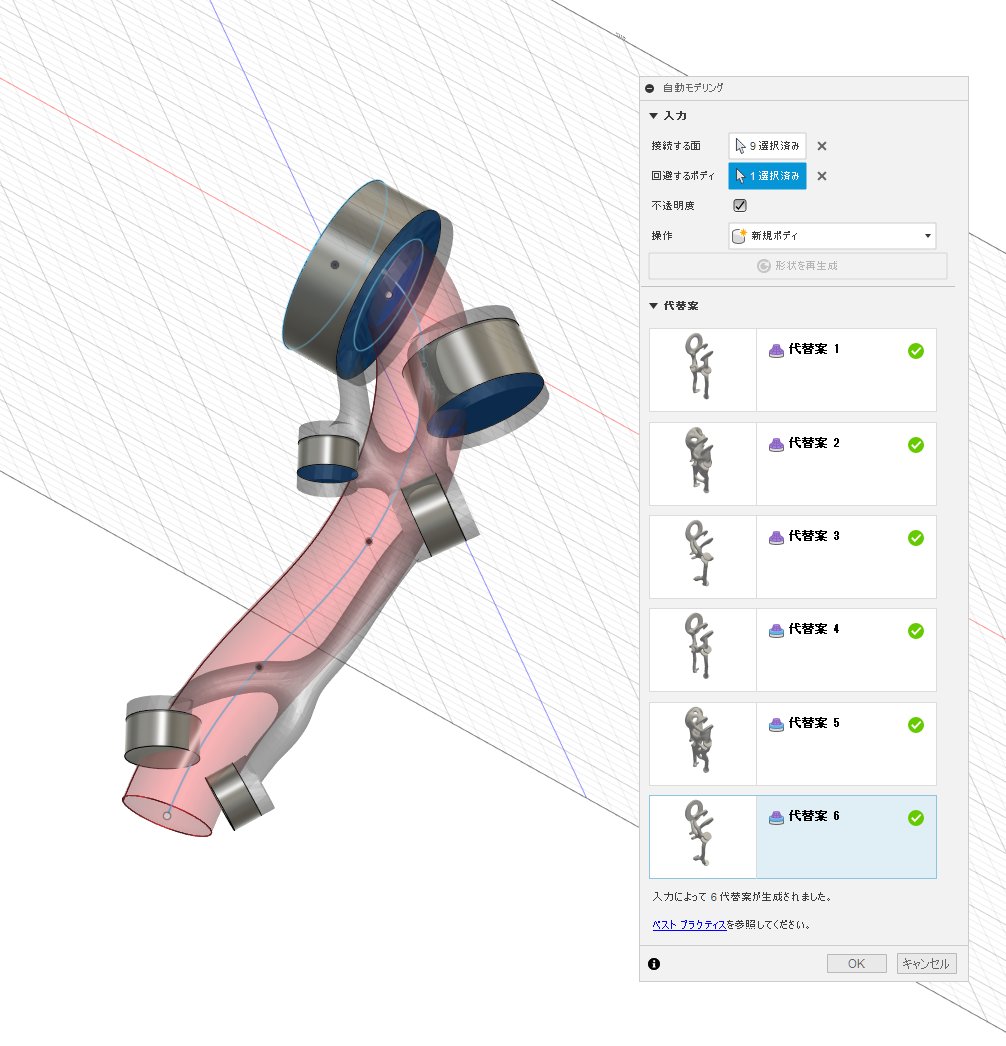Click green check status of 代替案 3

pyautogui.click(x=916, y=538)
